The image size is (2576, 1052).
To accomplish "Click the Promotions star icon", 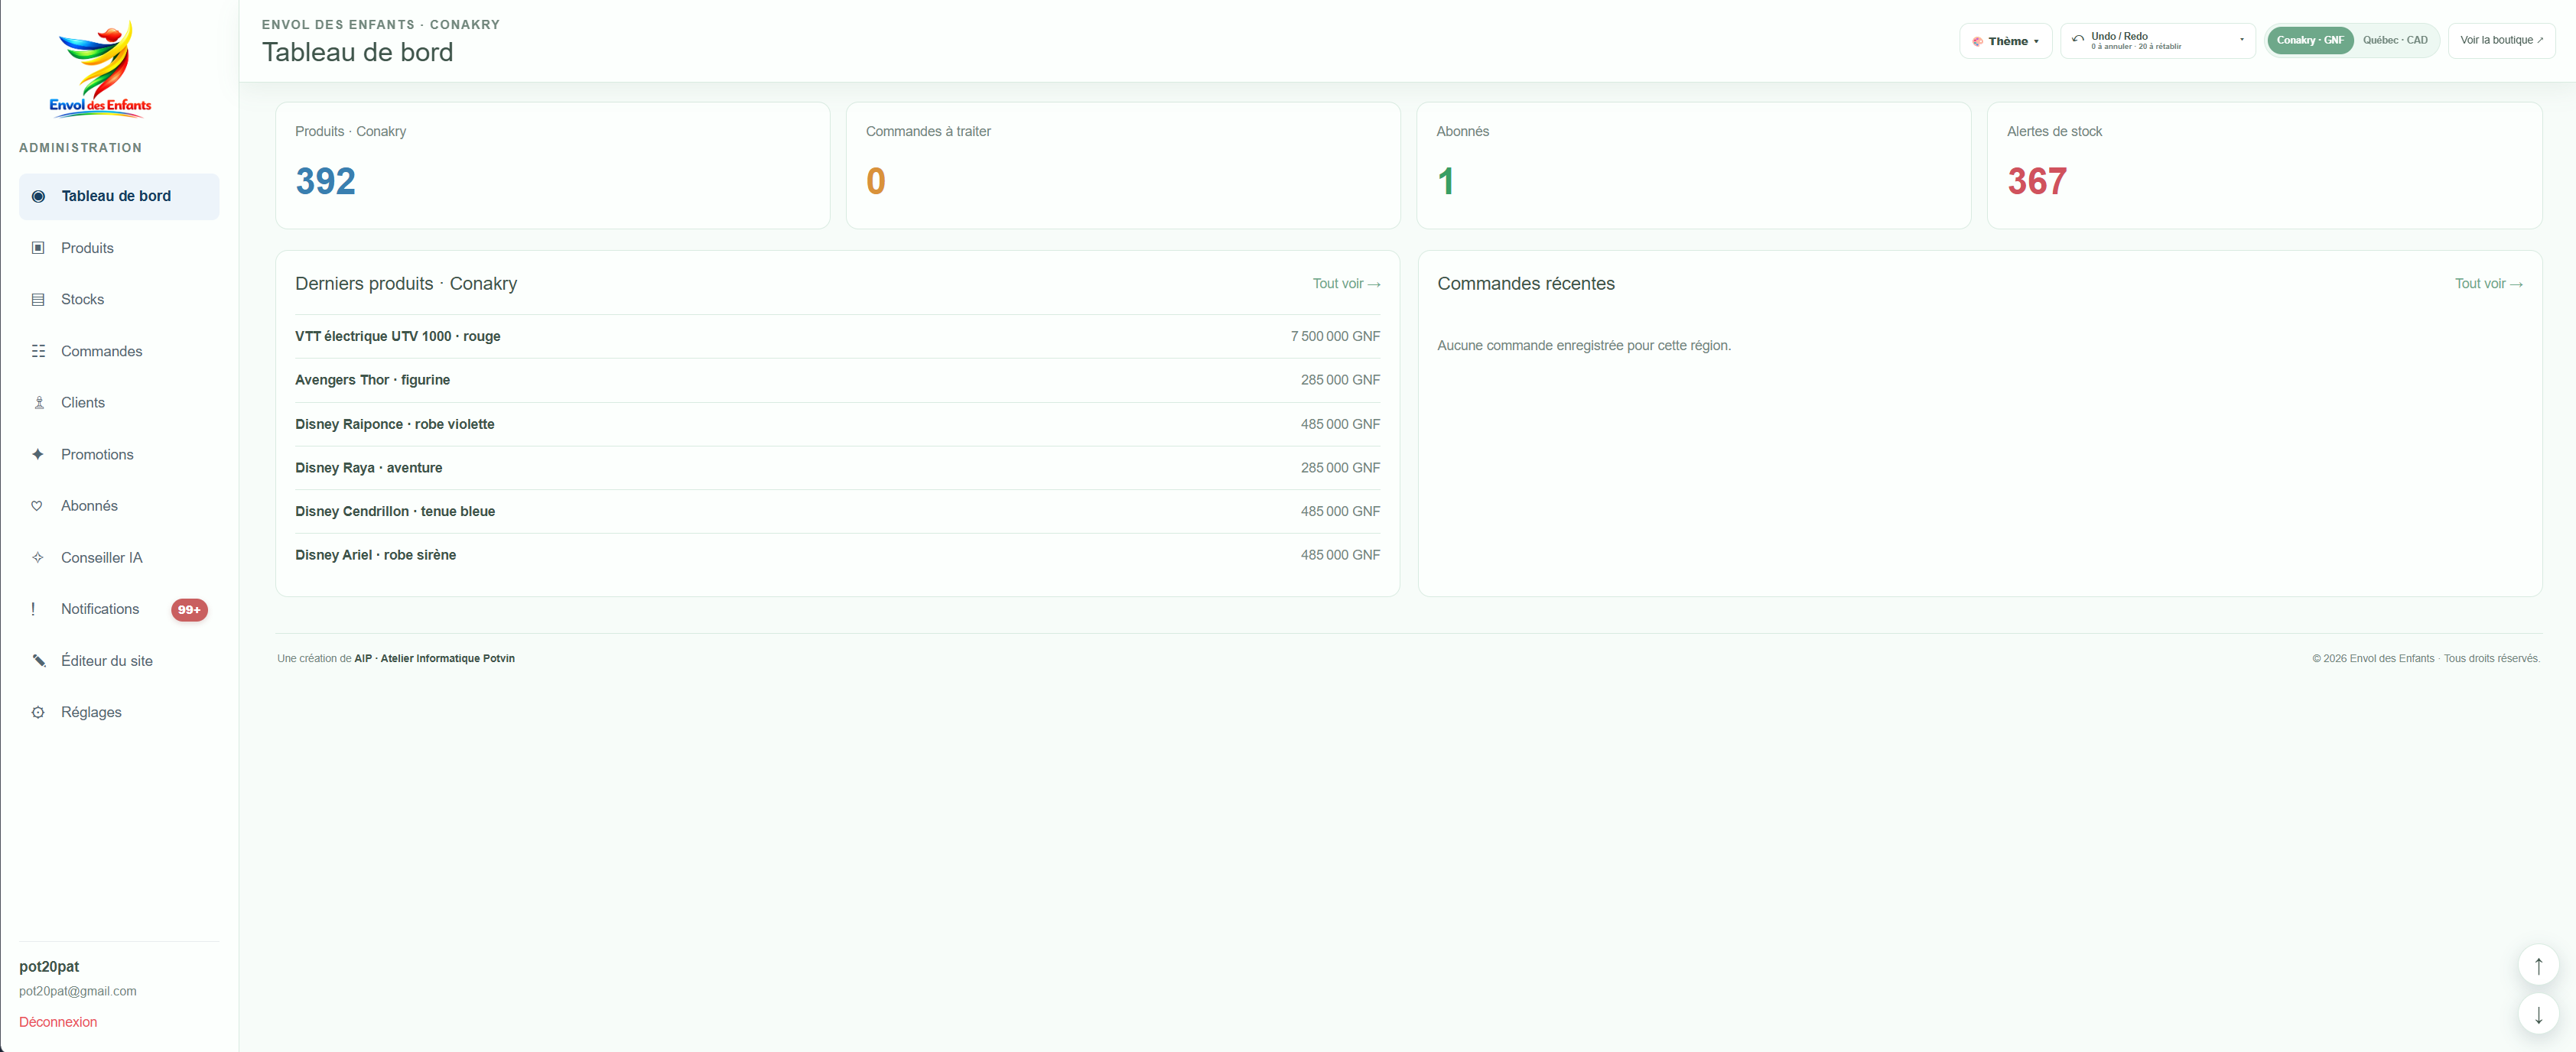I will (x=38, y=454).
